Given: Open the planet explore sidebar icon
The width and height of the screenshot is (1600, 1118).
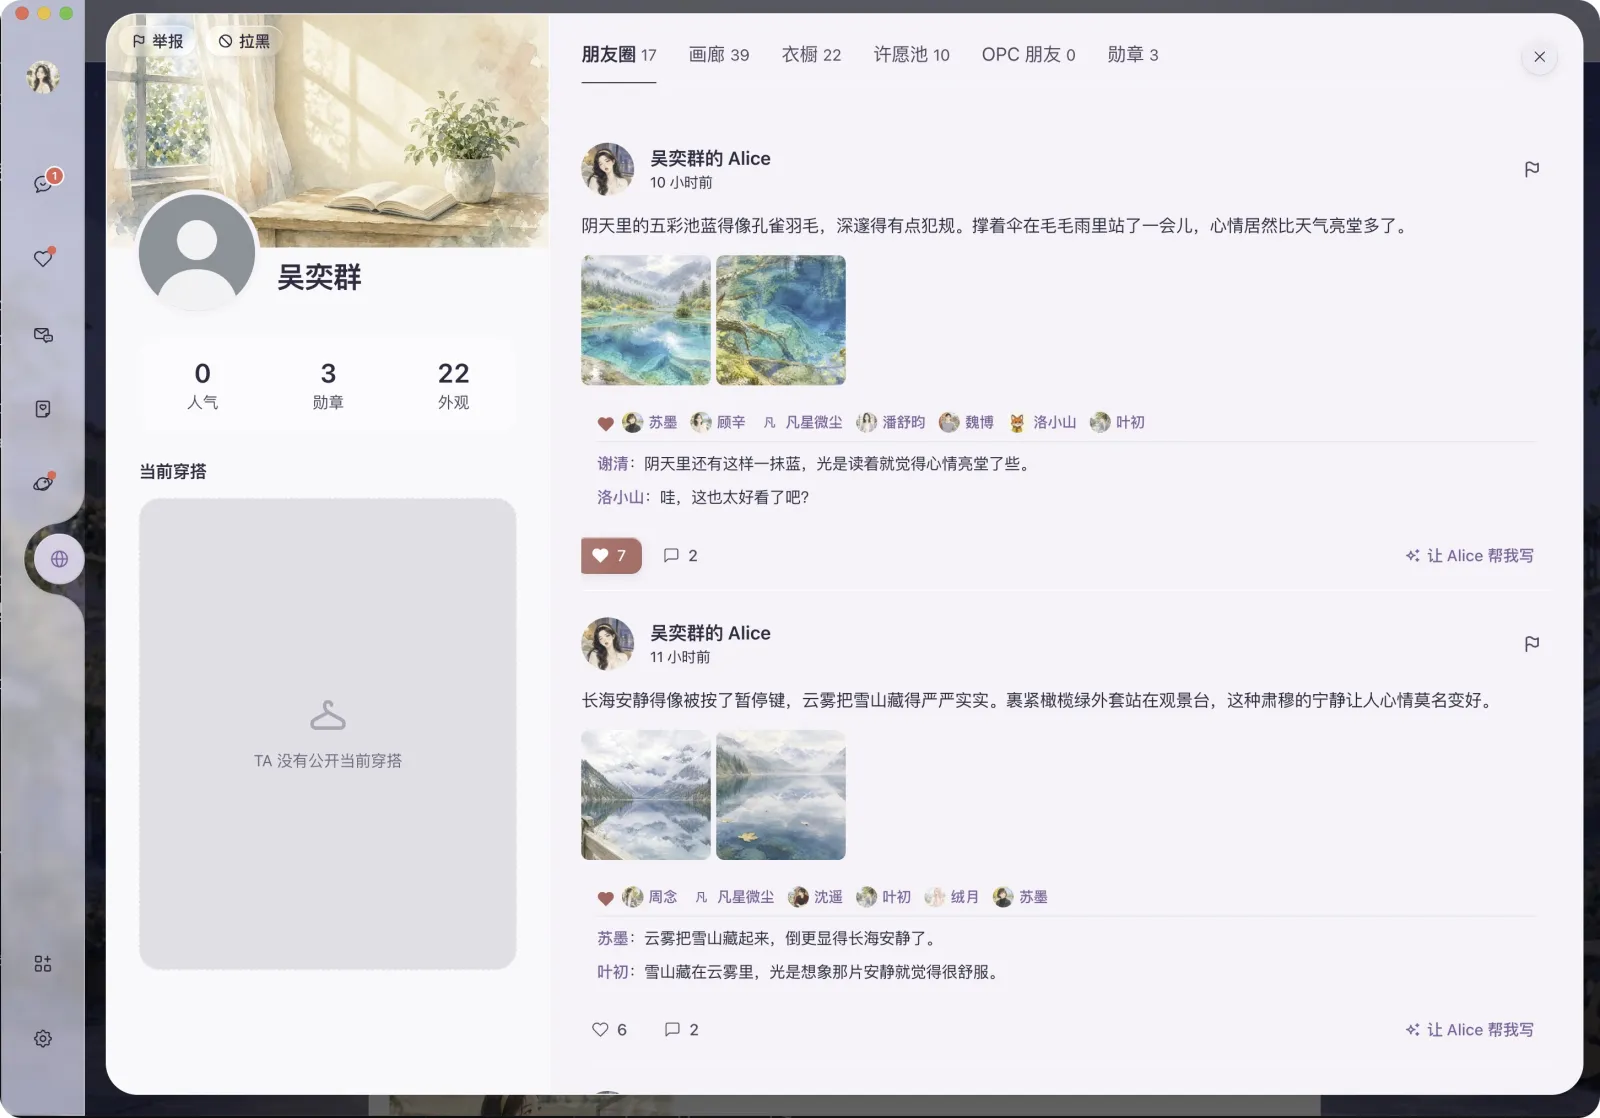Looking at the screenshot, I should [x=43, y=483].
